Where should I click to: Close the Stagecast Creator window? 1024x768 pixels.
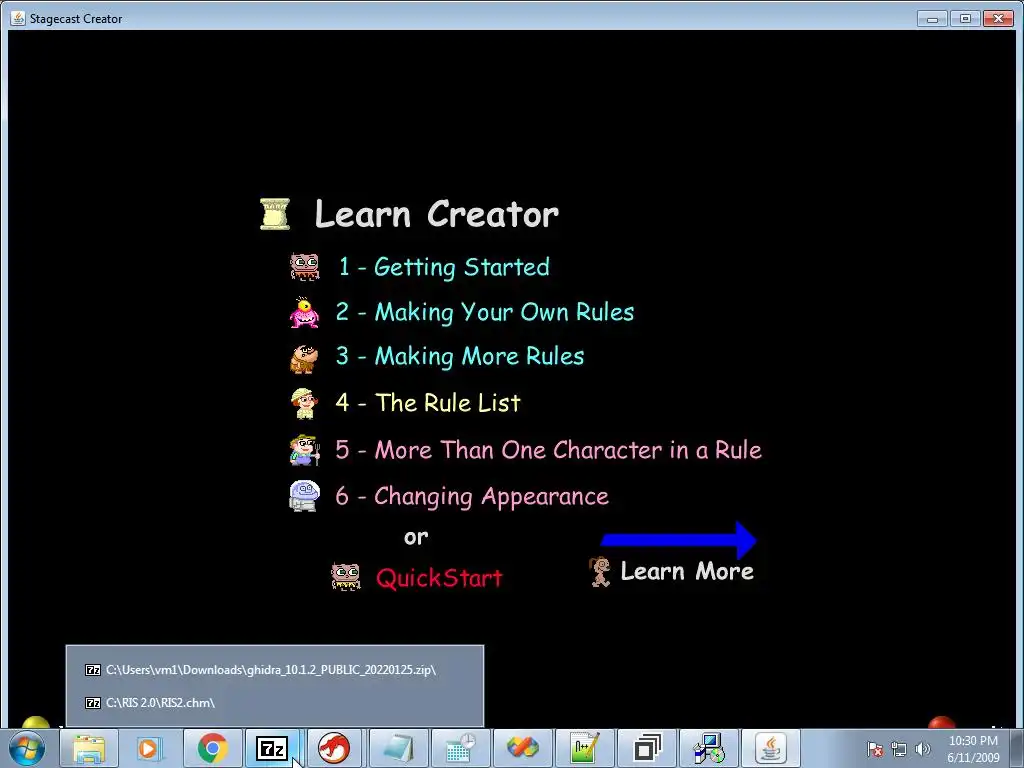[998, 18]
